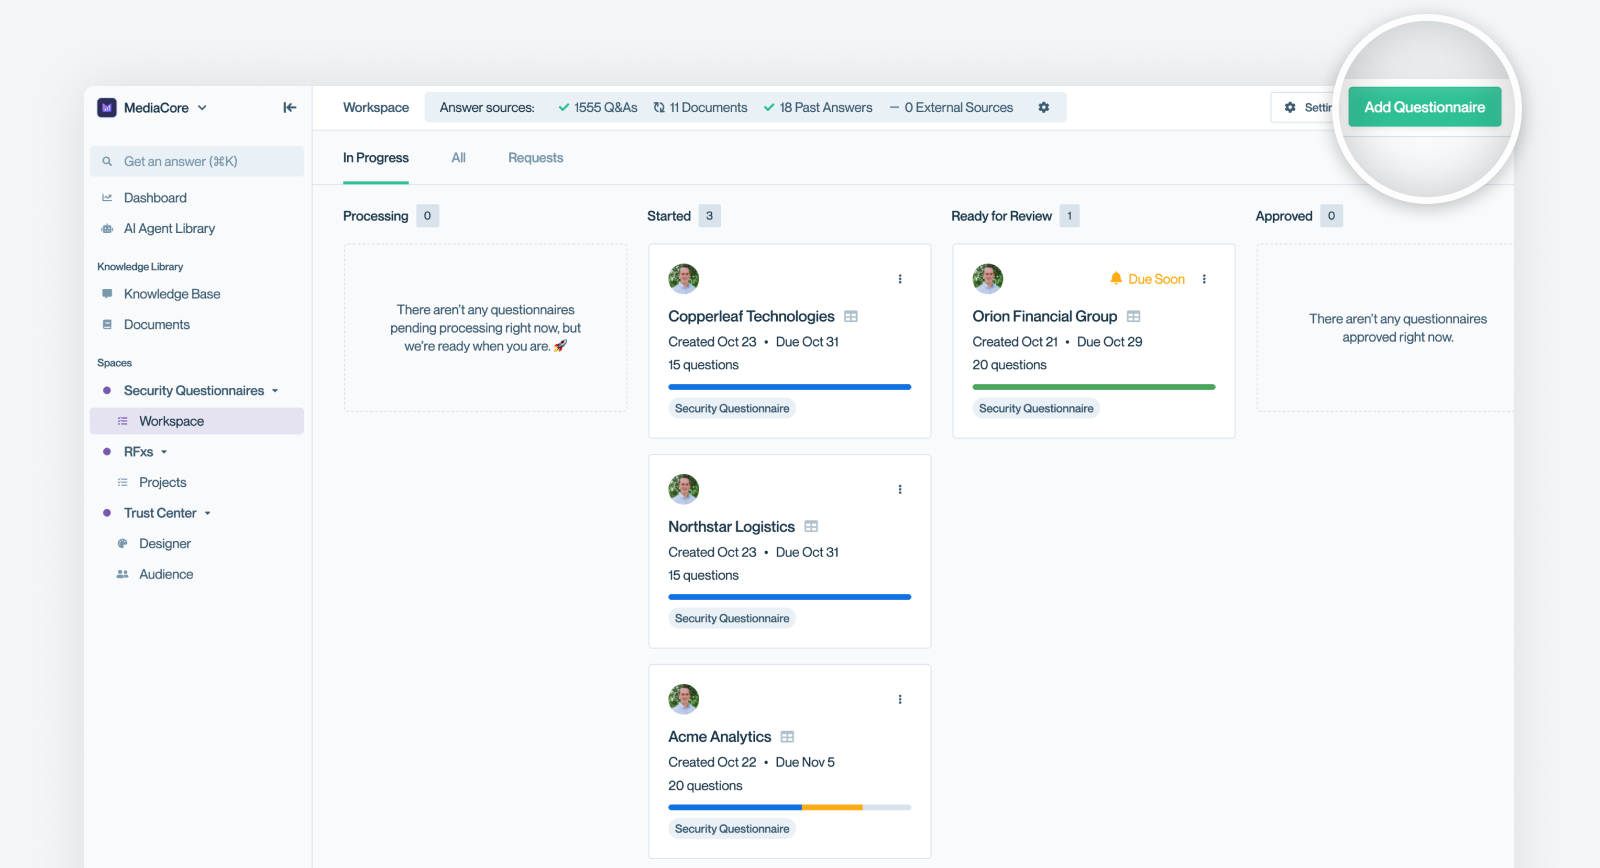Collapse the sidebar with the arrow icon
The image size is (1600, 868).
(x=289, y=108)
